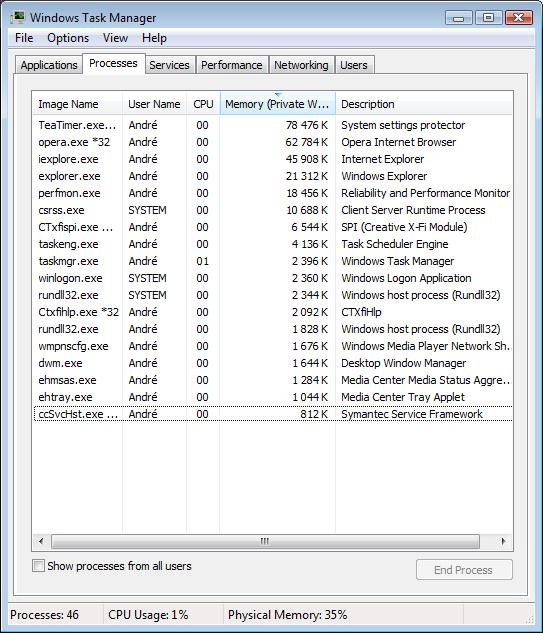Select the CTxfispi.exe process

click(273, 227)
